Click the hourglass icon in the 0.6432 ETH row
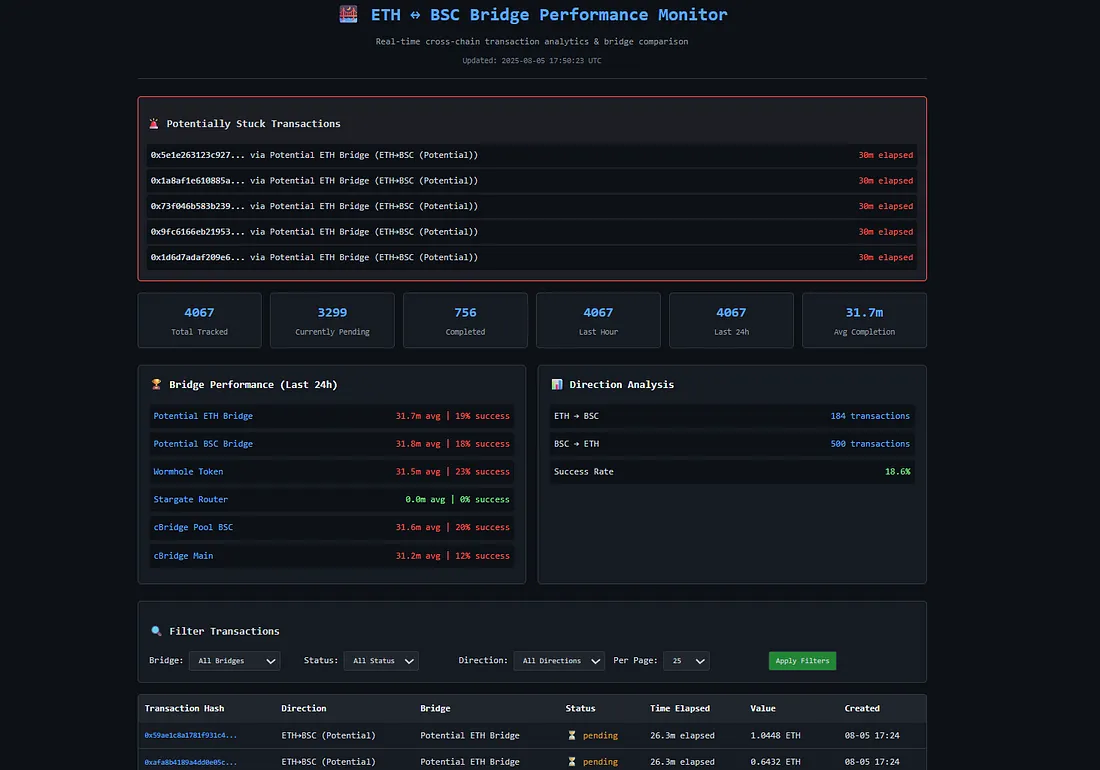Image resolution: width=1100 pixels, height=770 pixels. (x=572, y=762)
